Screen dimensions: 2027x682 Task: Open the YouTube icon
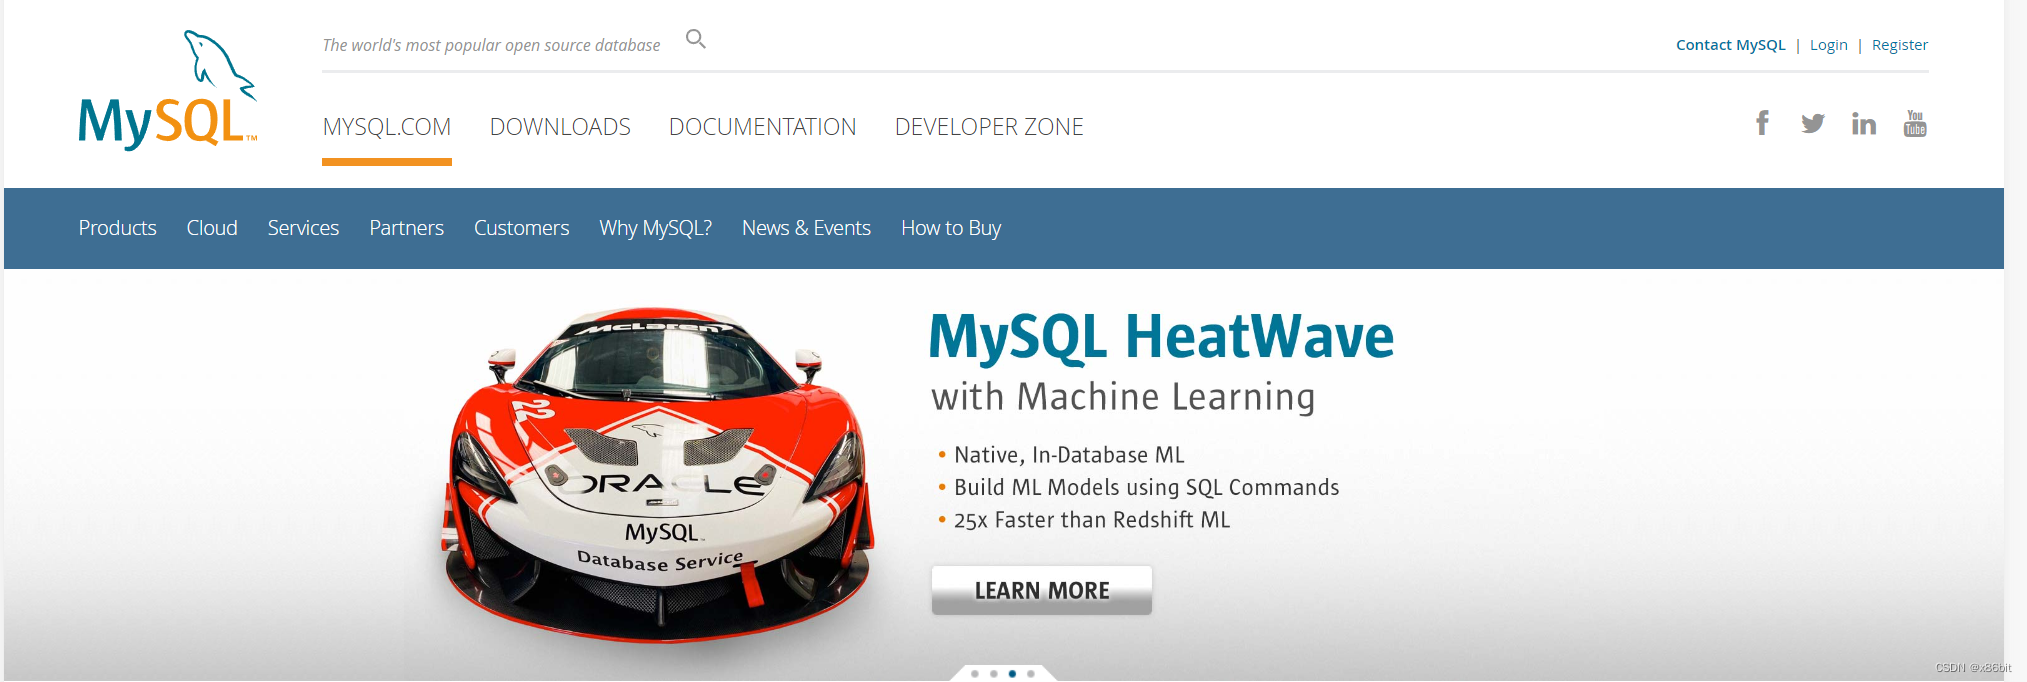1915,123
